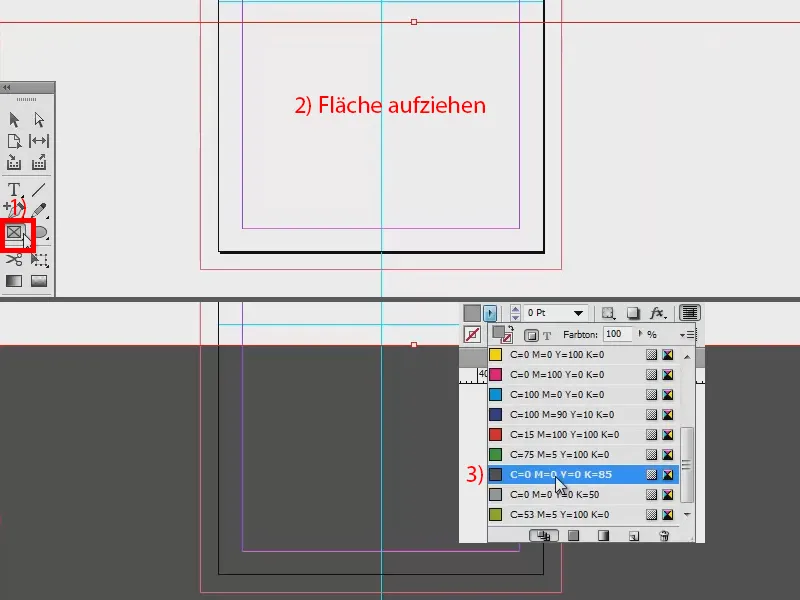Select the Scissors tool
800x600 pixels.
coord(14,260)
